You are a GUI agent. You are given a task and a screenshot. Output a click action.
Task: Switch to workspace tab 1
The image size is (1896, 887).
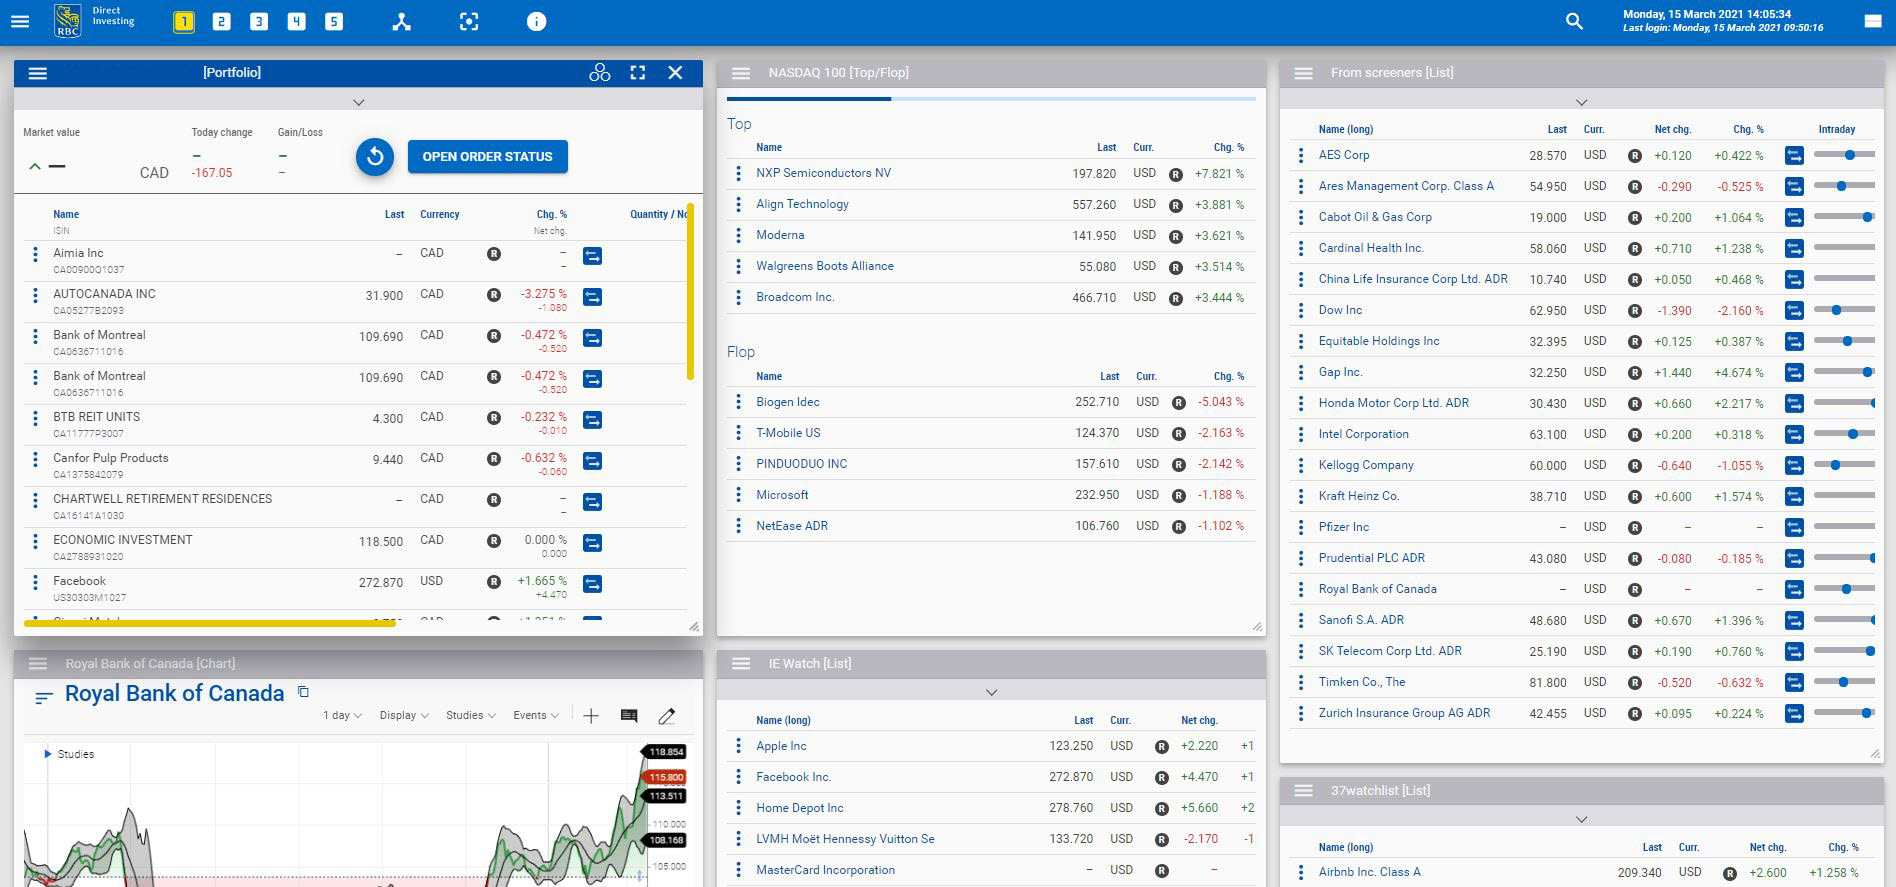(184, 21)
